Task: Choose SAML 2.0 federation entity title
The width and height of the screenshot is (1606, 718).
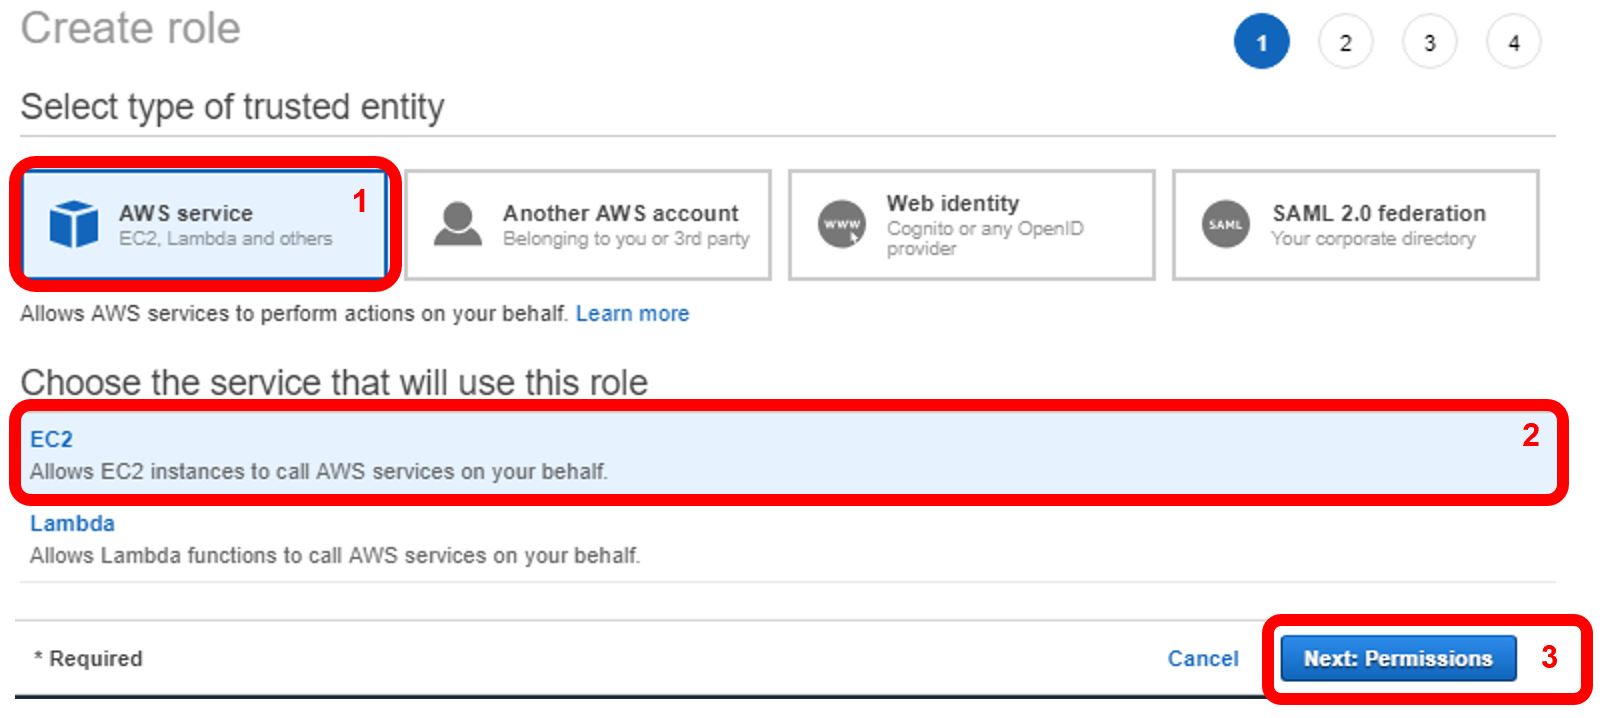Action: [x=1378, y=213]
